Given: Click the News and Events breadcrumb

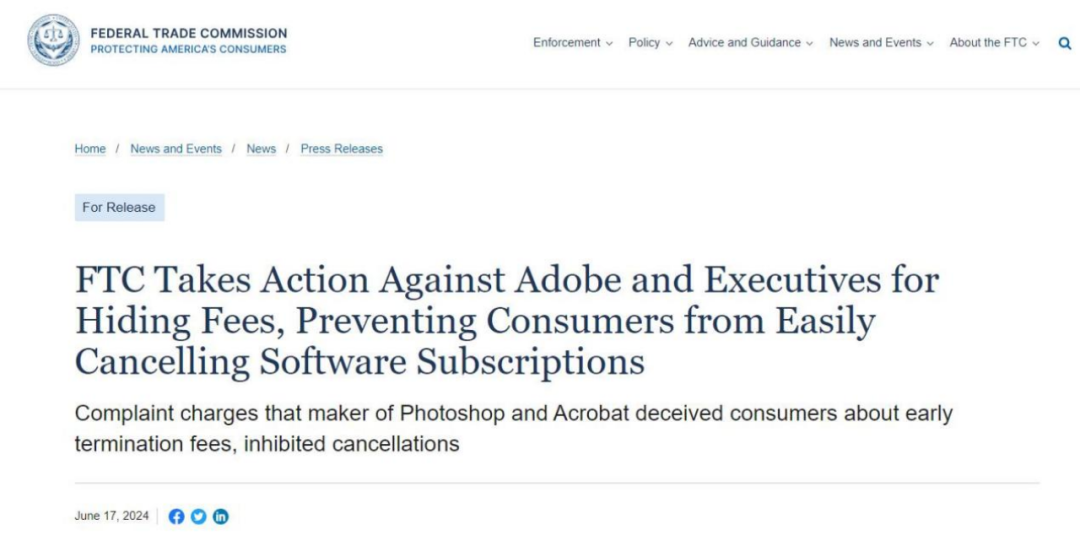Looking at the screenshot, I should click(176, 149).
